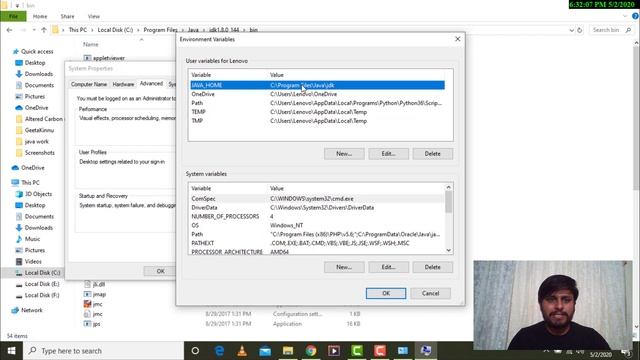Select user Path variable with Python
This screenshot has width=640, height=360.
(x=318, y=103)
